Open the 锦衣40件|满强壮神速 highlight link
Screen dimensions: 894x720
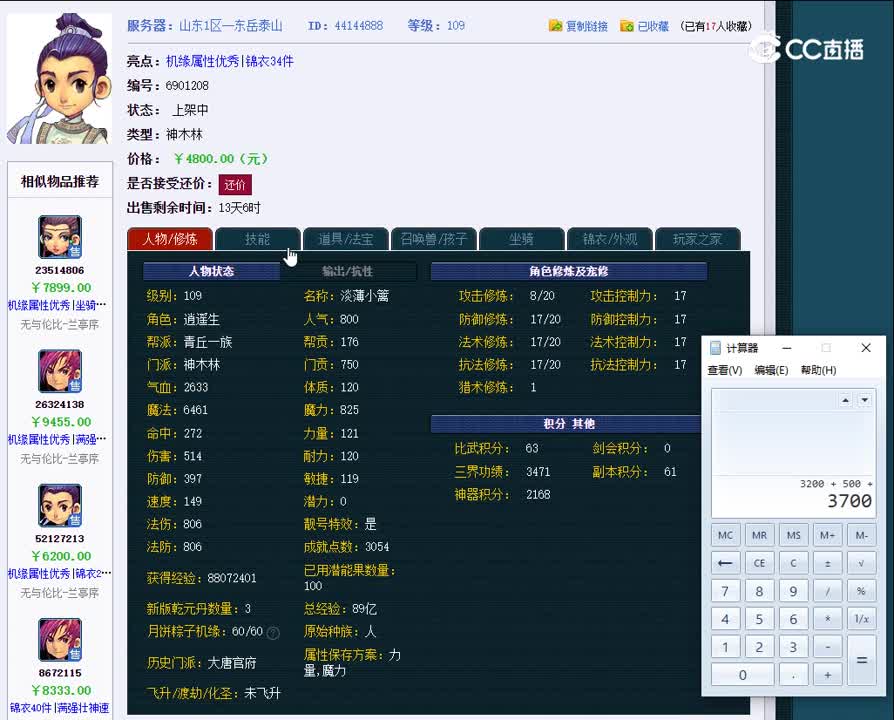click(x=59, y=708)
